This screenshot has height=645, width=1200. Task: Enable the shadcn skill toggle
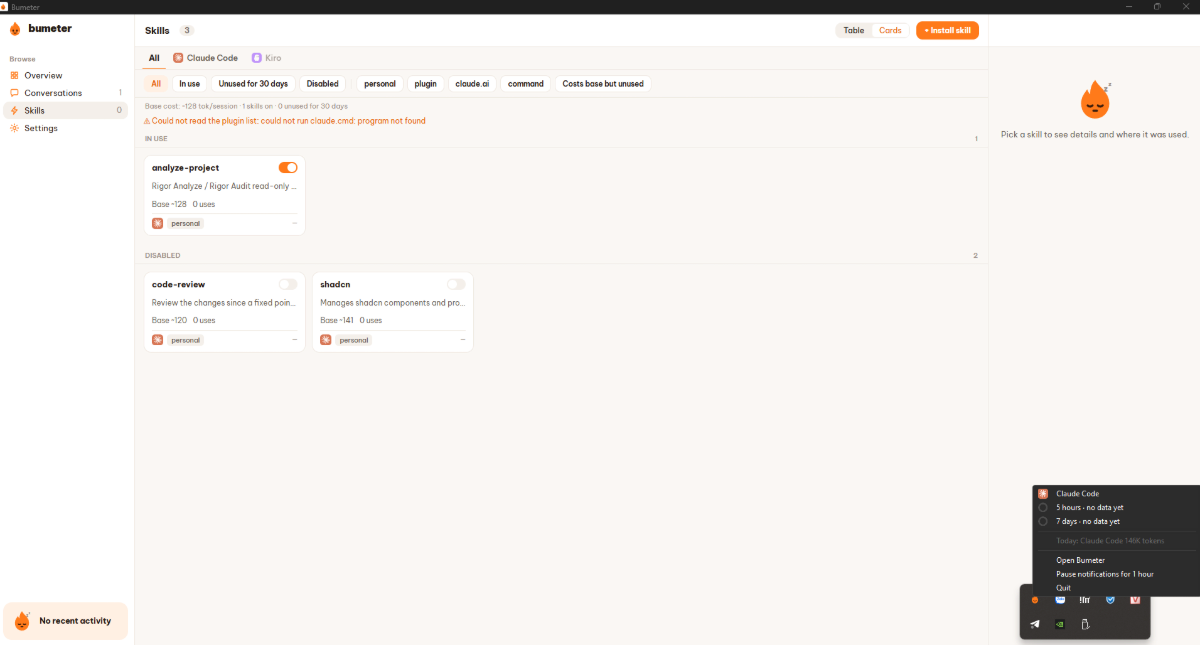[x=456, y=284]
